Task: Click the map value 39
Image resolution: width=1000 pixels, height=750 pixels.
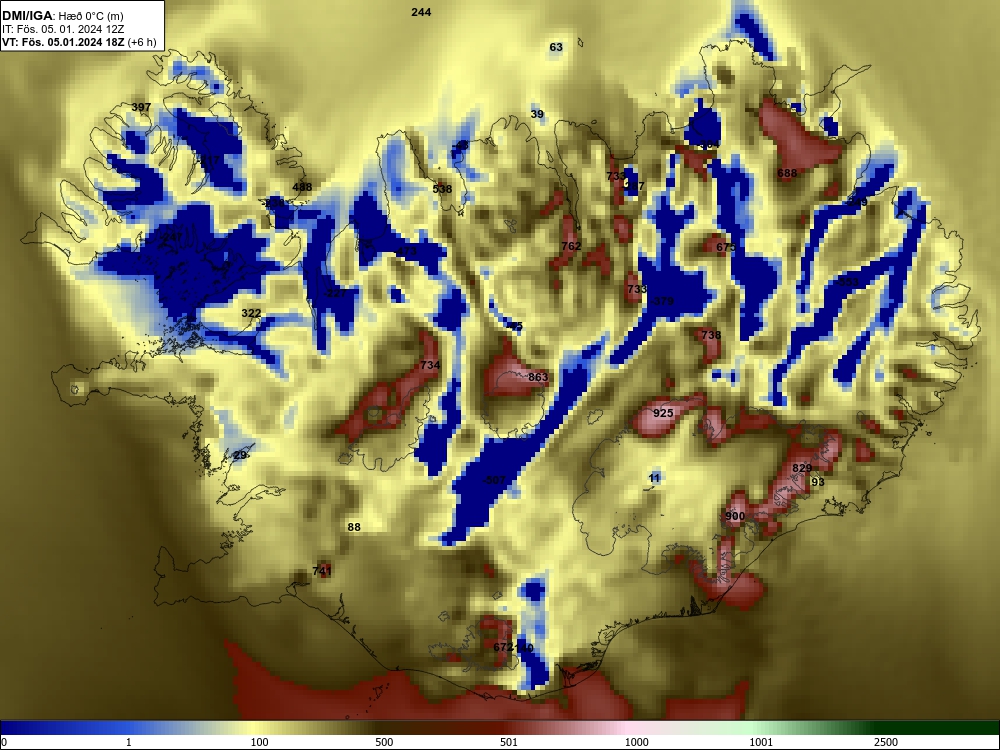Action: 537,114
